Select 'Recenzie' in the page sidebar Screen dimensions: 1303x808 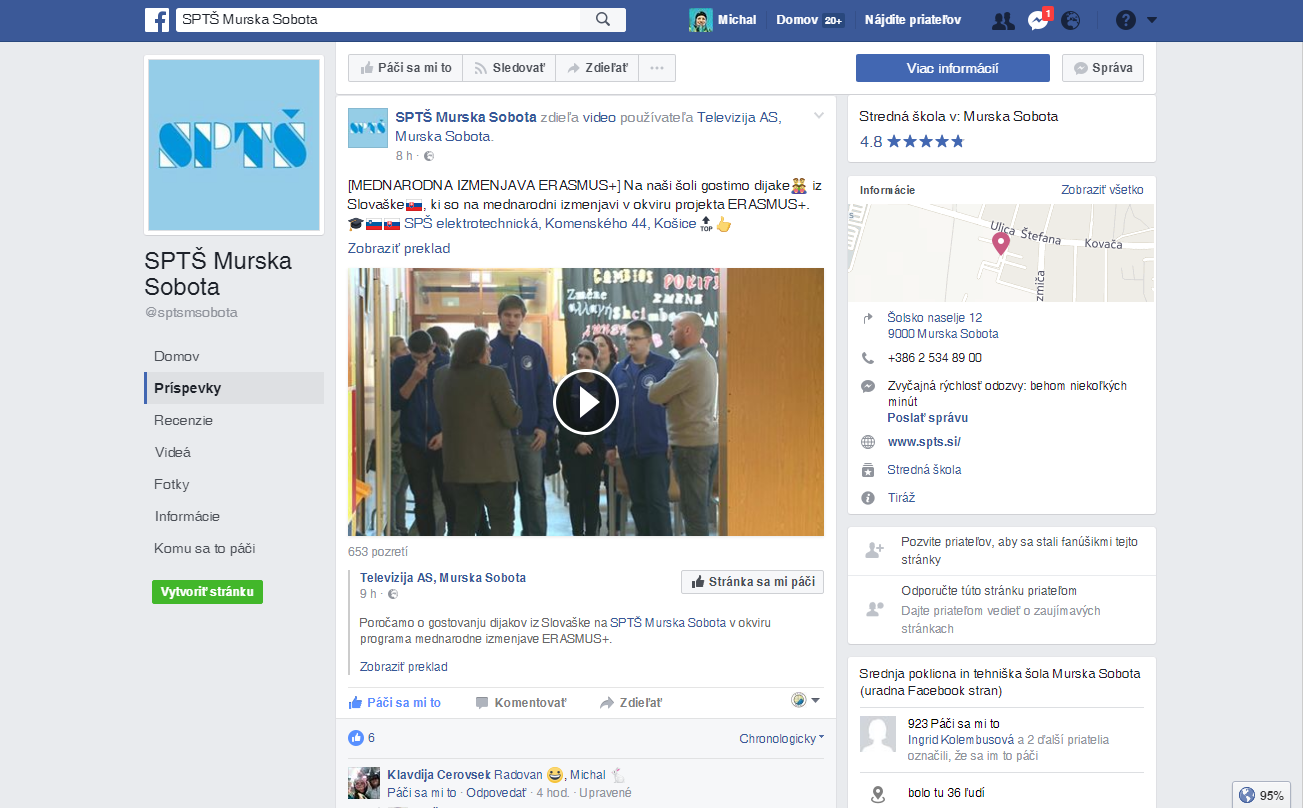(x=184, y=420)
